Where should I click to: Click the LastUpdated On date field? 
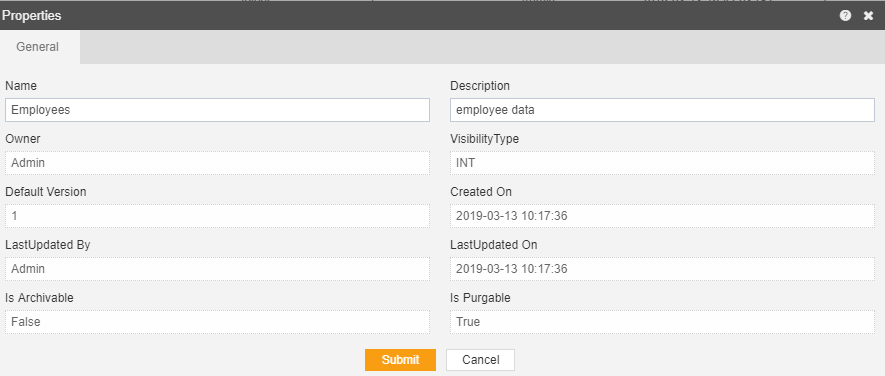tap(662, 269)
